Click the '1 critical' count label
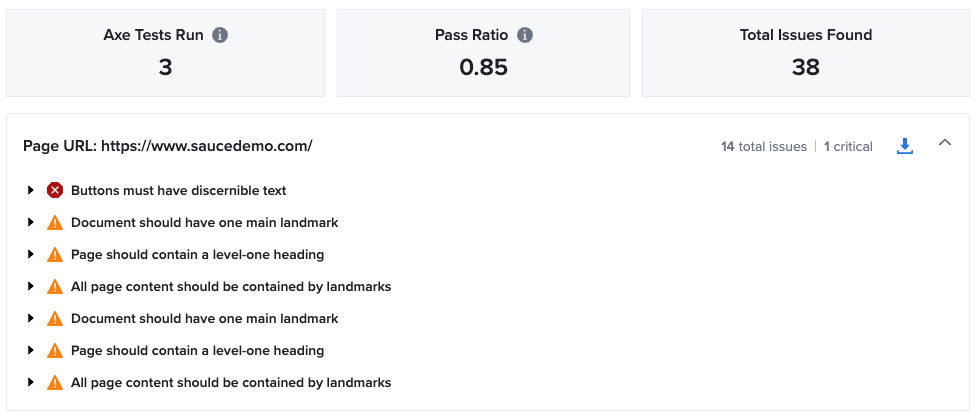 848,146
